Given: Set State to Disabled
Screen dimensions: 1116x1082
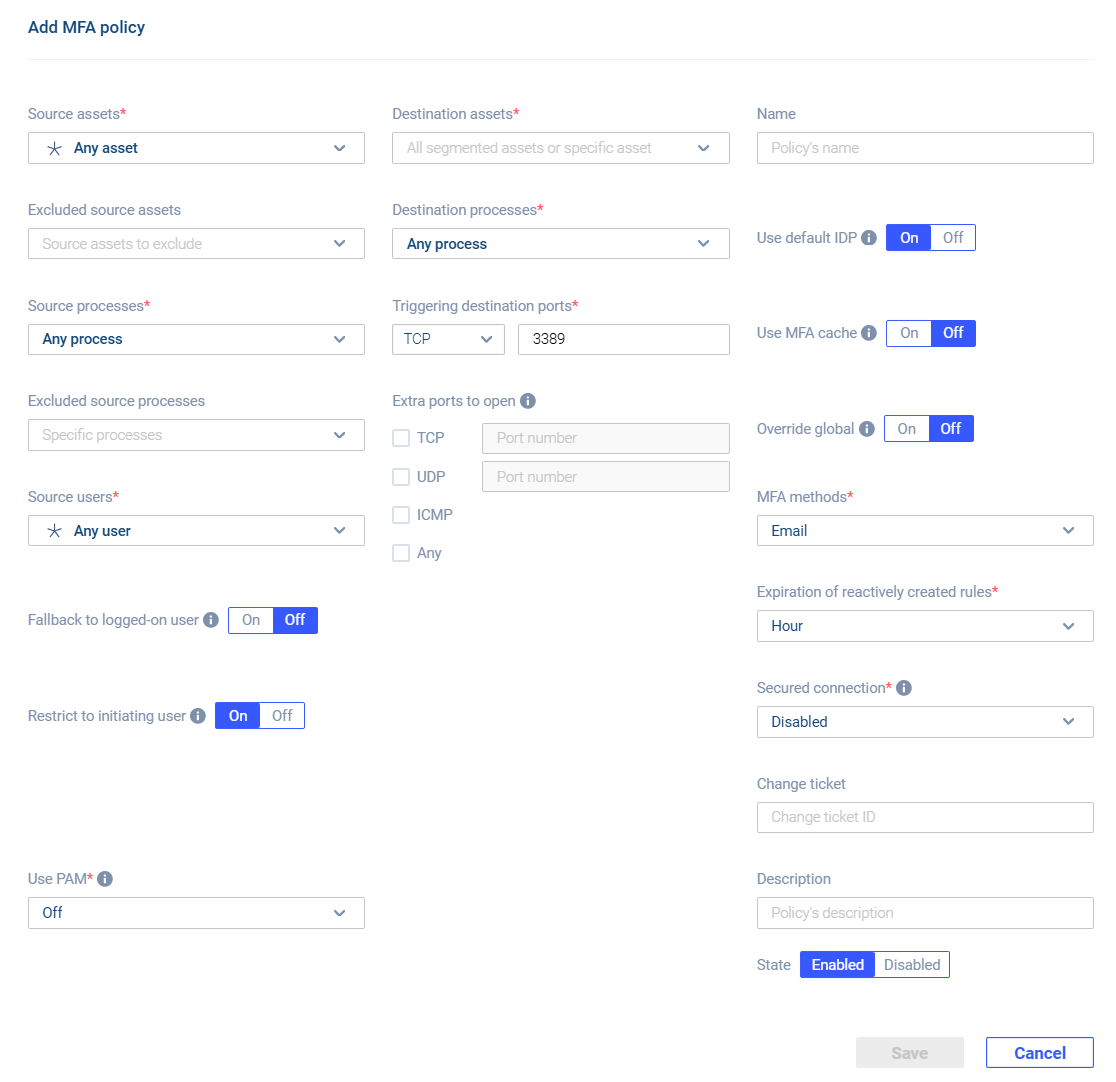Looking at the screenshot, I should pyautogui.click(x=912, y=965).
